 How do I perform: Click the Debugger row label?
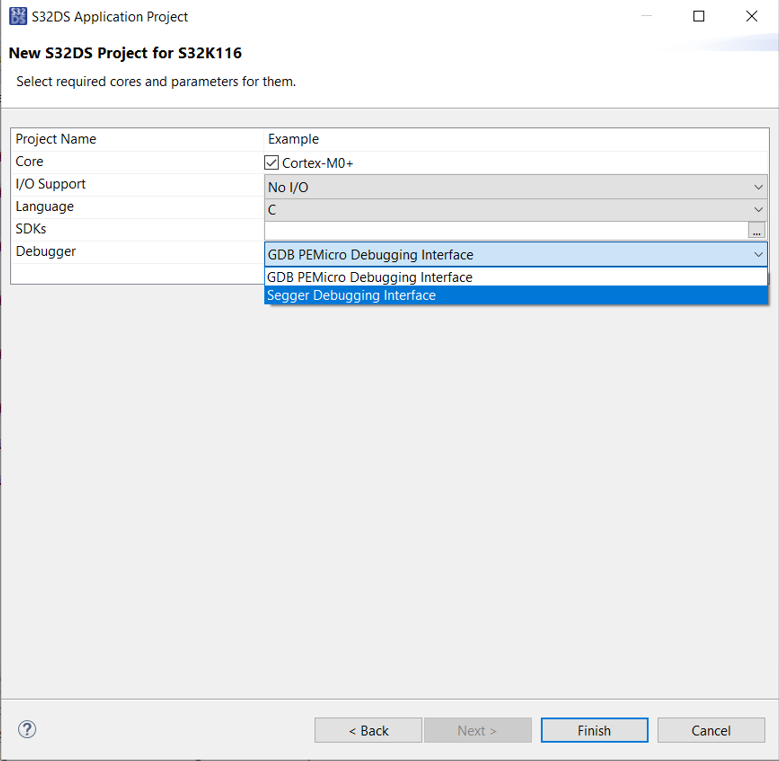click(x=46, y=251)
